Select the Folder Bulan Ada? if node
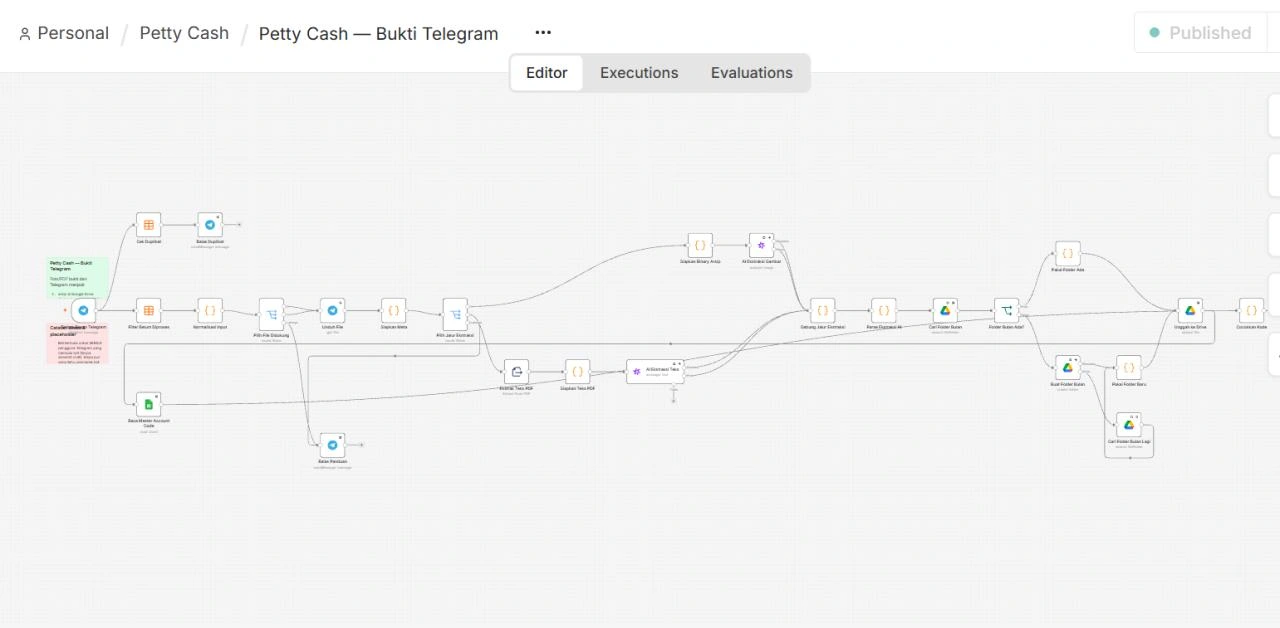Screen dimensions: 1280x628 coord(1007,310)
